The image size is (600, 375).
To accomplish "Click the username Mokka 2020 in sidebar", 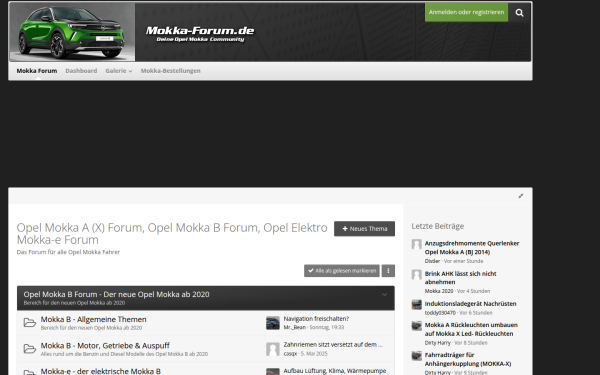I will (x=439, y=291).
